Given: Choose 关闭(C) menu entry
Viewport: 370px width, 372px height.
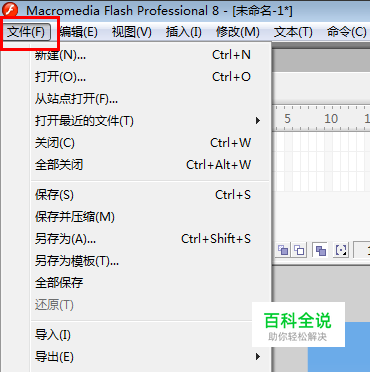Looking at the screenshot, I should tap(150, 143).
